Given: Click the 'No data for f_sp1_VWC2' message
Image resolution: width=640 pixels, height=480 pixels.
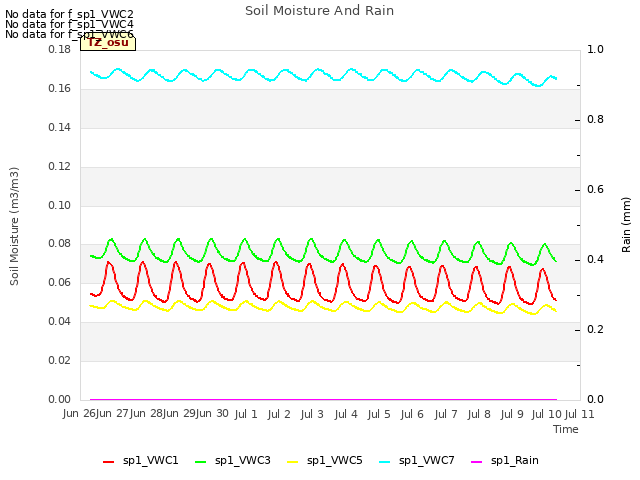Looking at the screenshot, I should [x=69, y=14].
